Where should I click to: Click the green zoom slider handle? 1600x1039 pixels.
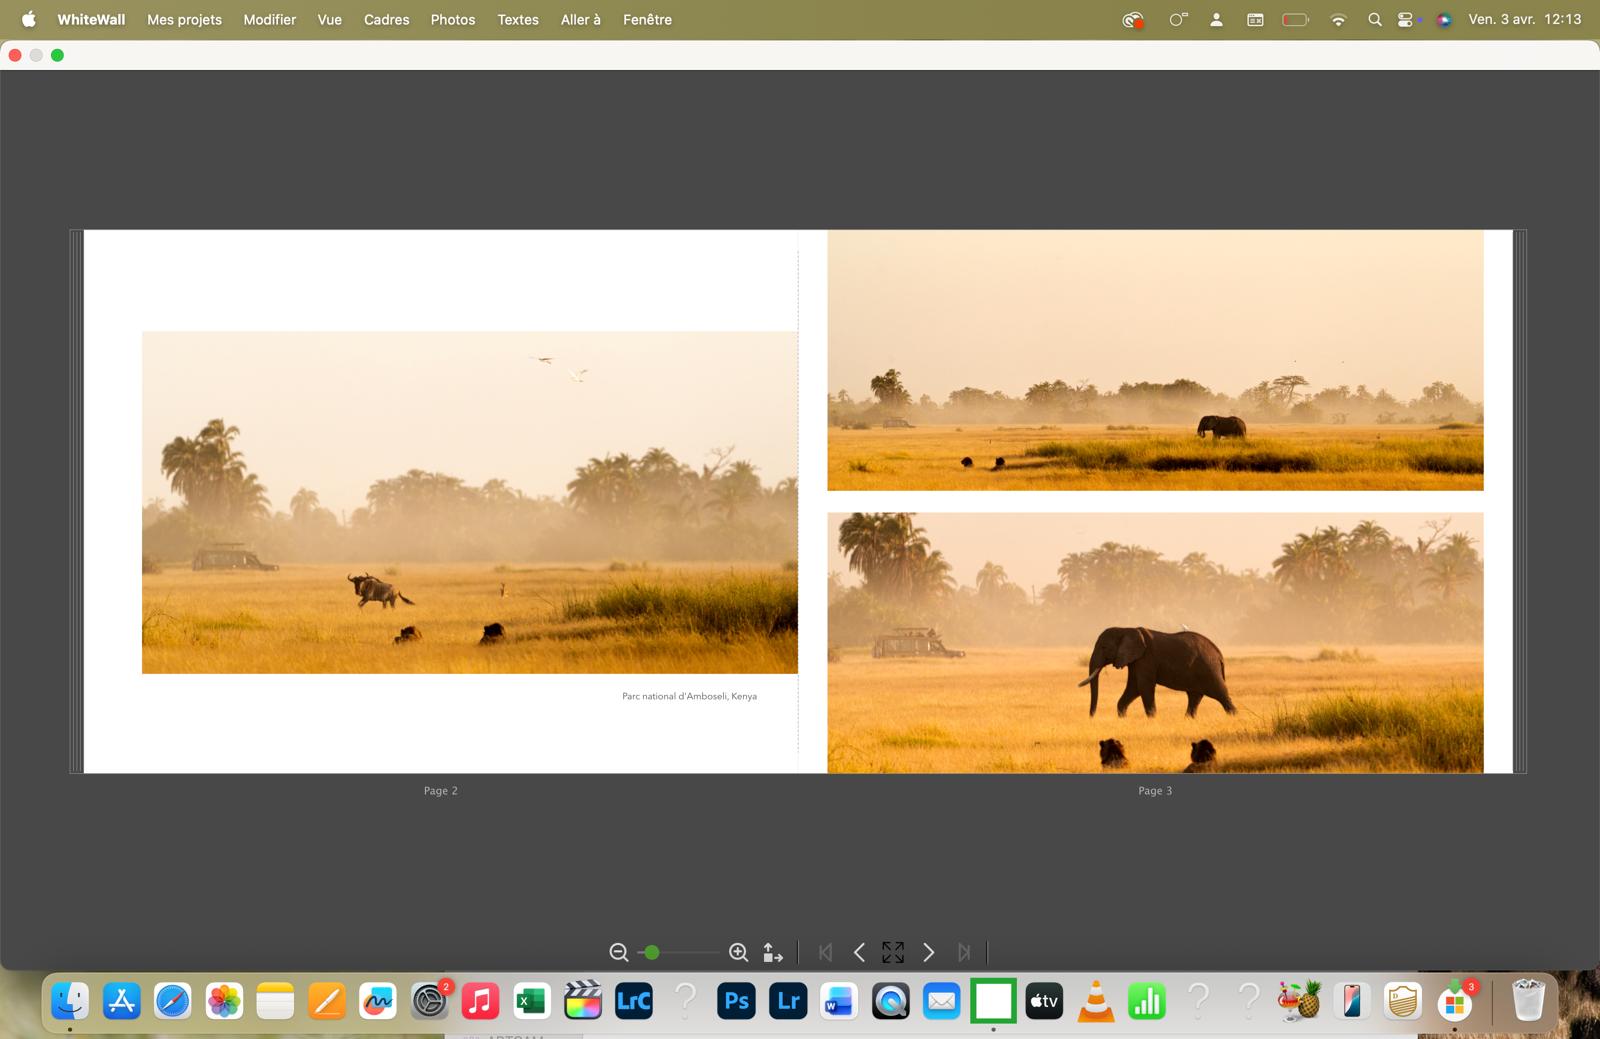pyautogui.click(x=652, y=953)
